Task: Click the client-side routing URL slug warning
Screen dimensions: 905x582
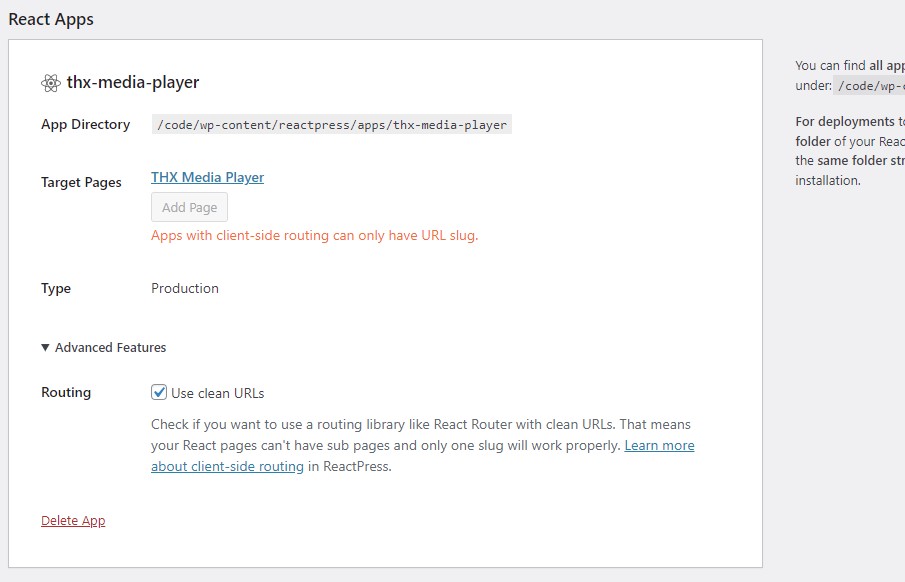Action: pos(315,236)
